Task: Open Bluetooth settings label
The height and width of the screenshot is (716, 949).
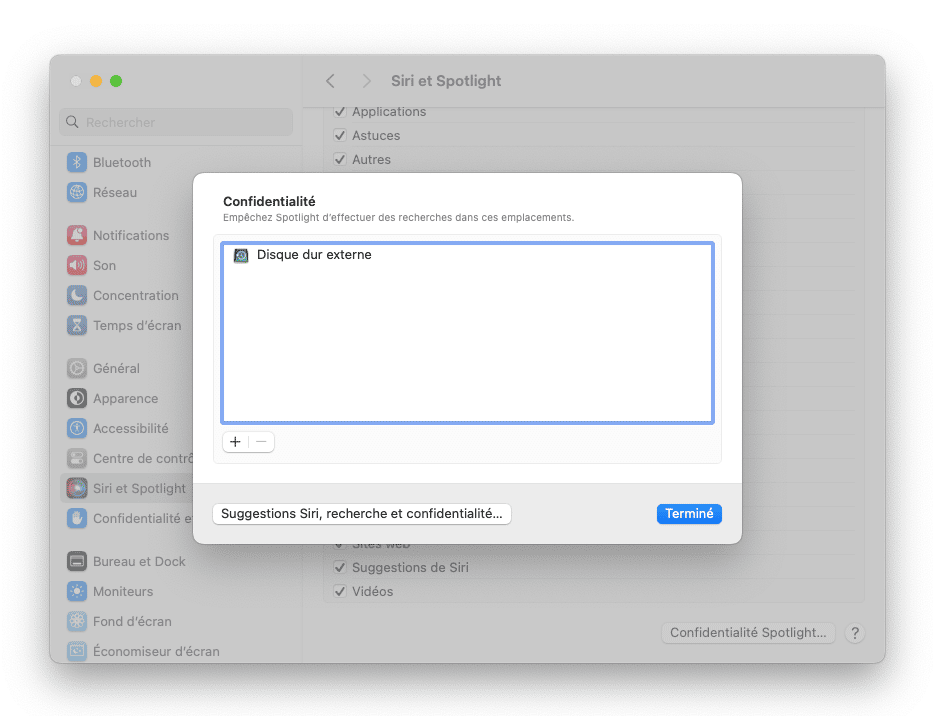Action: [x=122, y=162]
